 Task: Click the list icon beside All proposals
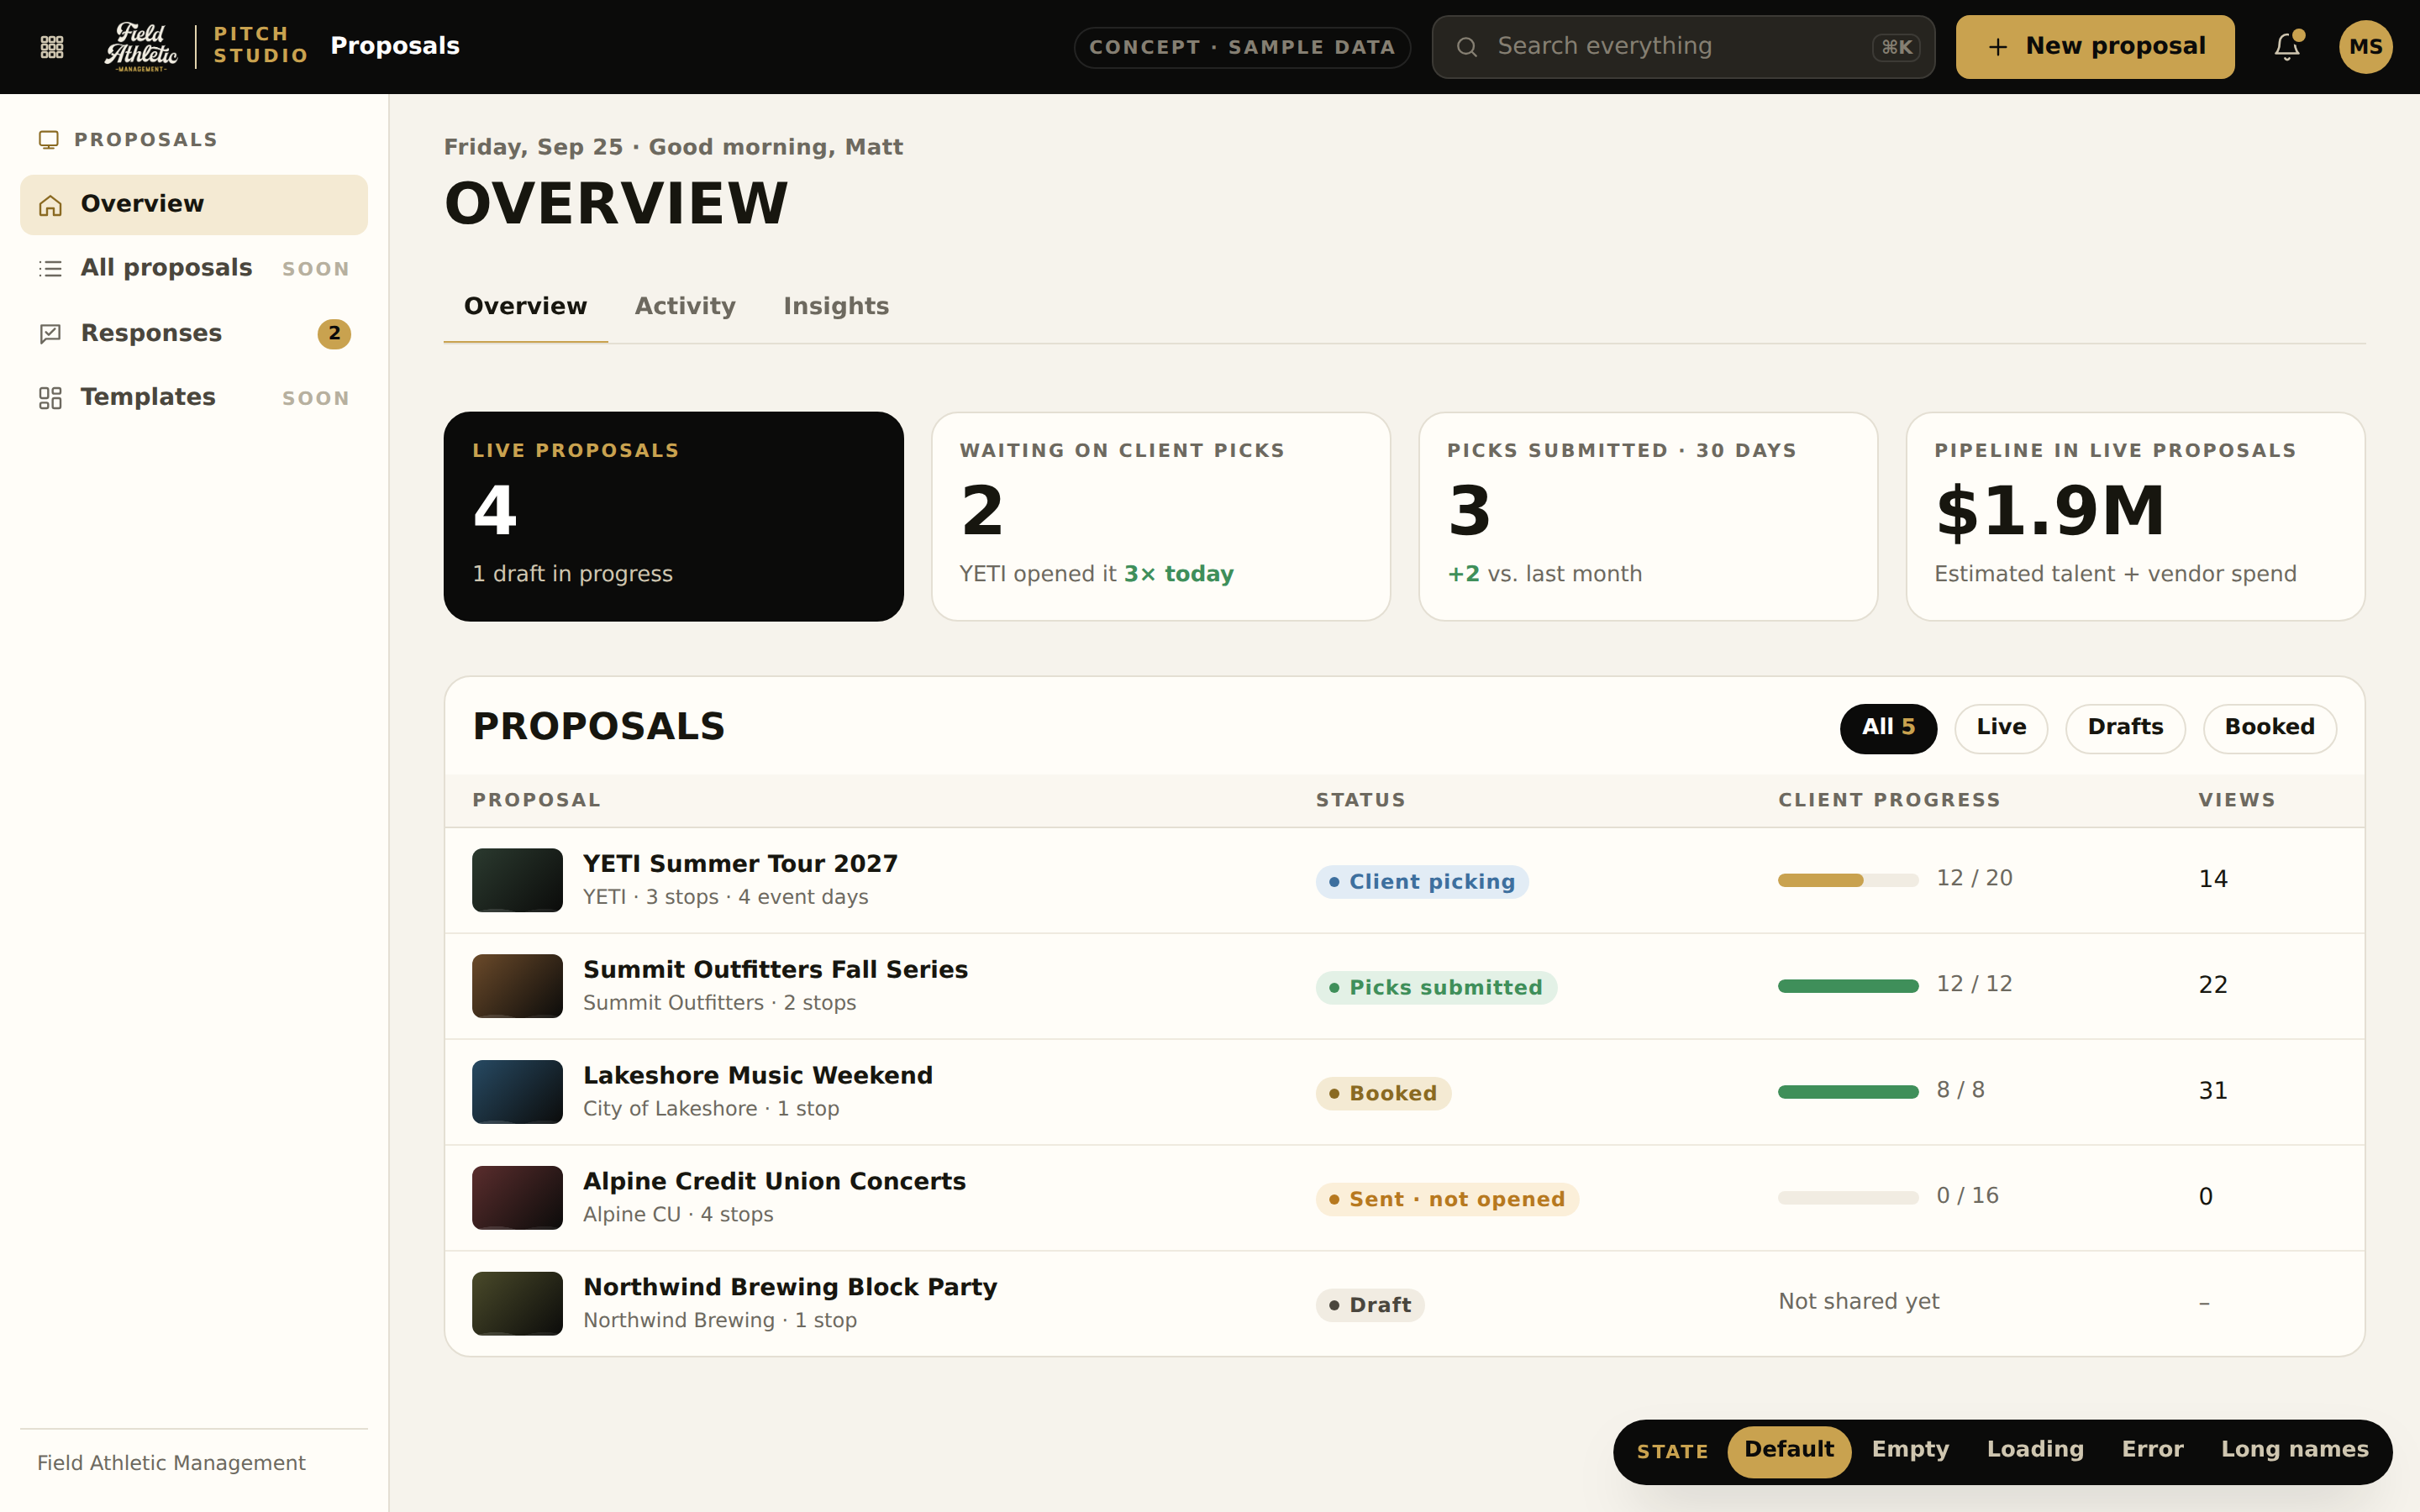(50, 269)
